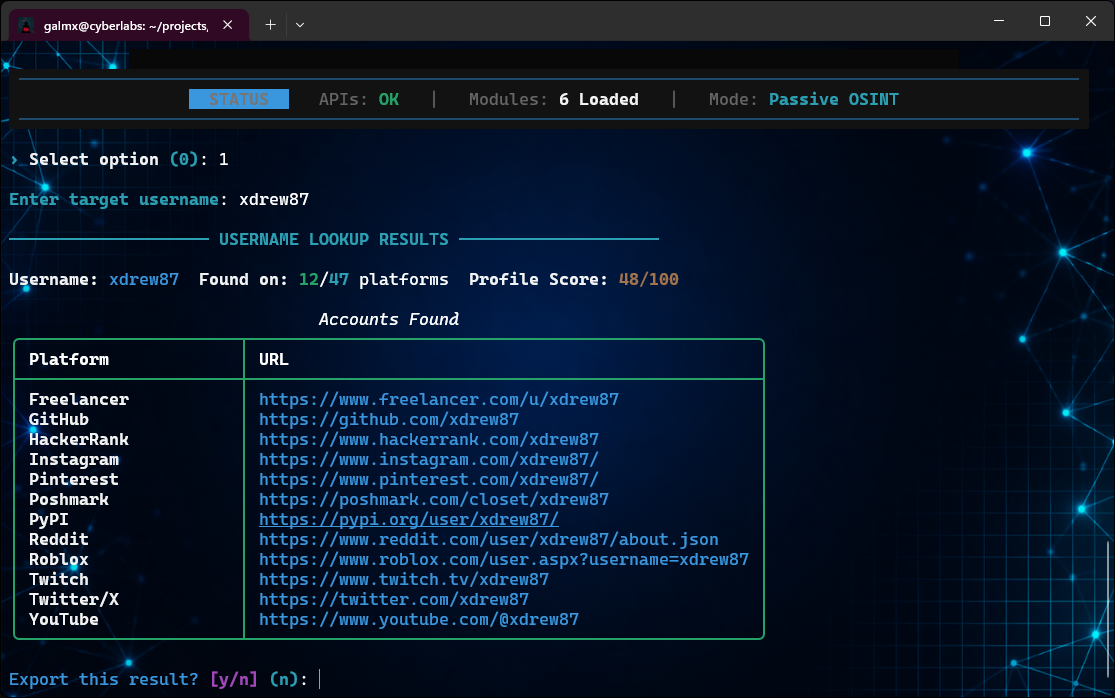Select the STATUS indicator badge

coord(238,99)
